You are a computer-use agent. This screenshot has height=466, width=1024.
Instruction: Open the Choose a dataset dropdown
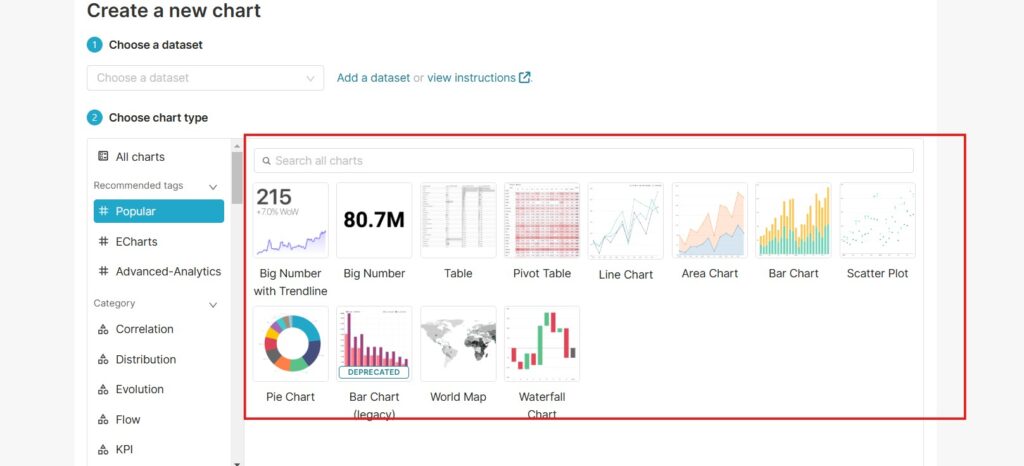click(x=205, y=78)
